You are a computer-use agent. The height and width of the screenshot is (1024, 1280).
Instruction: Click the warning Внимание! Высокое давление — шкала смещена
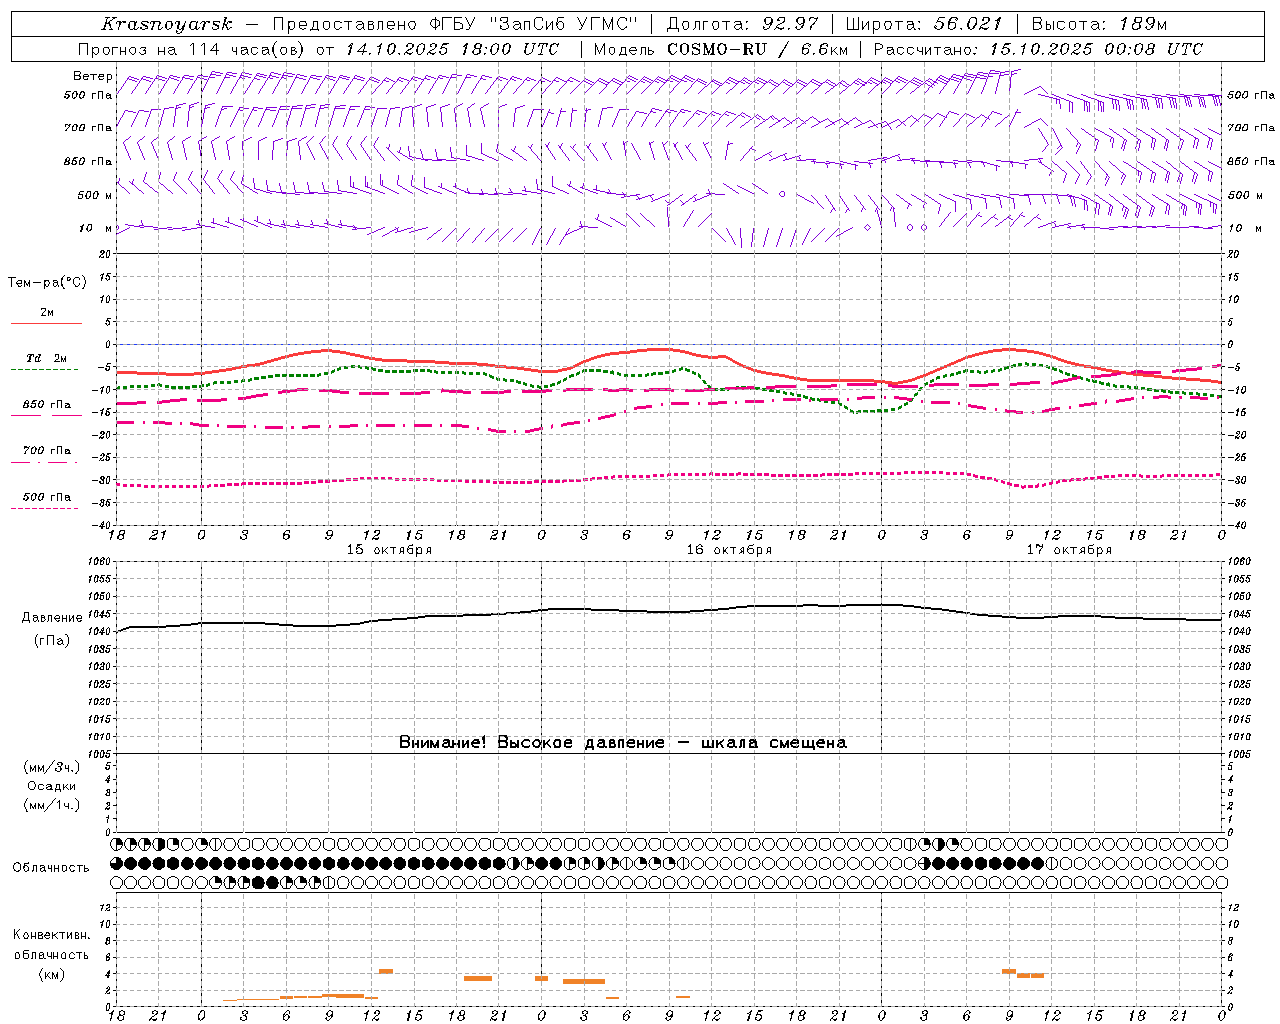click(x=622, y=742)
